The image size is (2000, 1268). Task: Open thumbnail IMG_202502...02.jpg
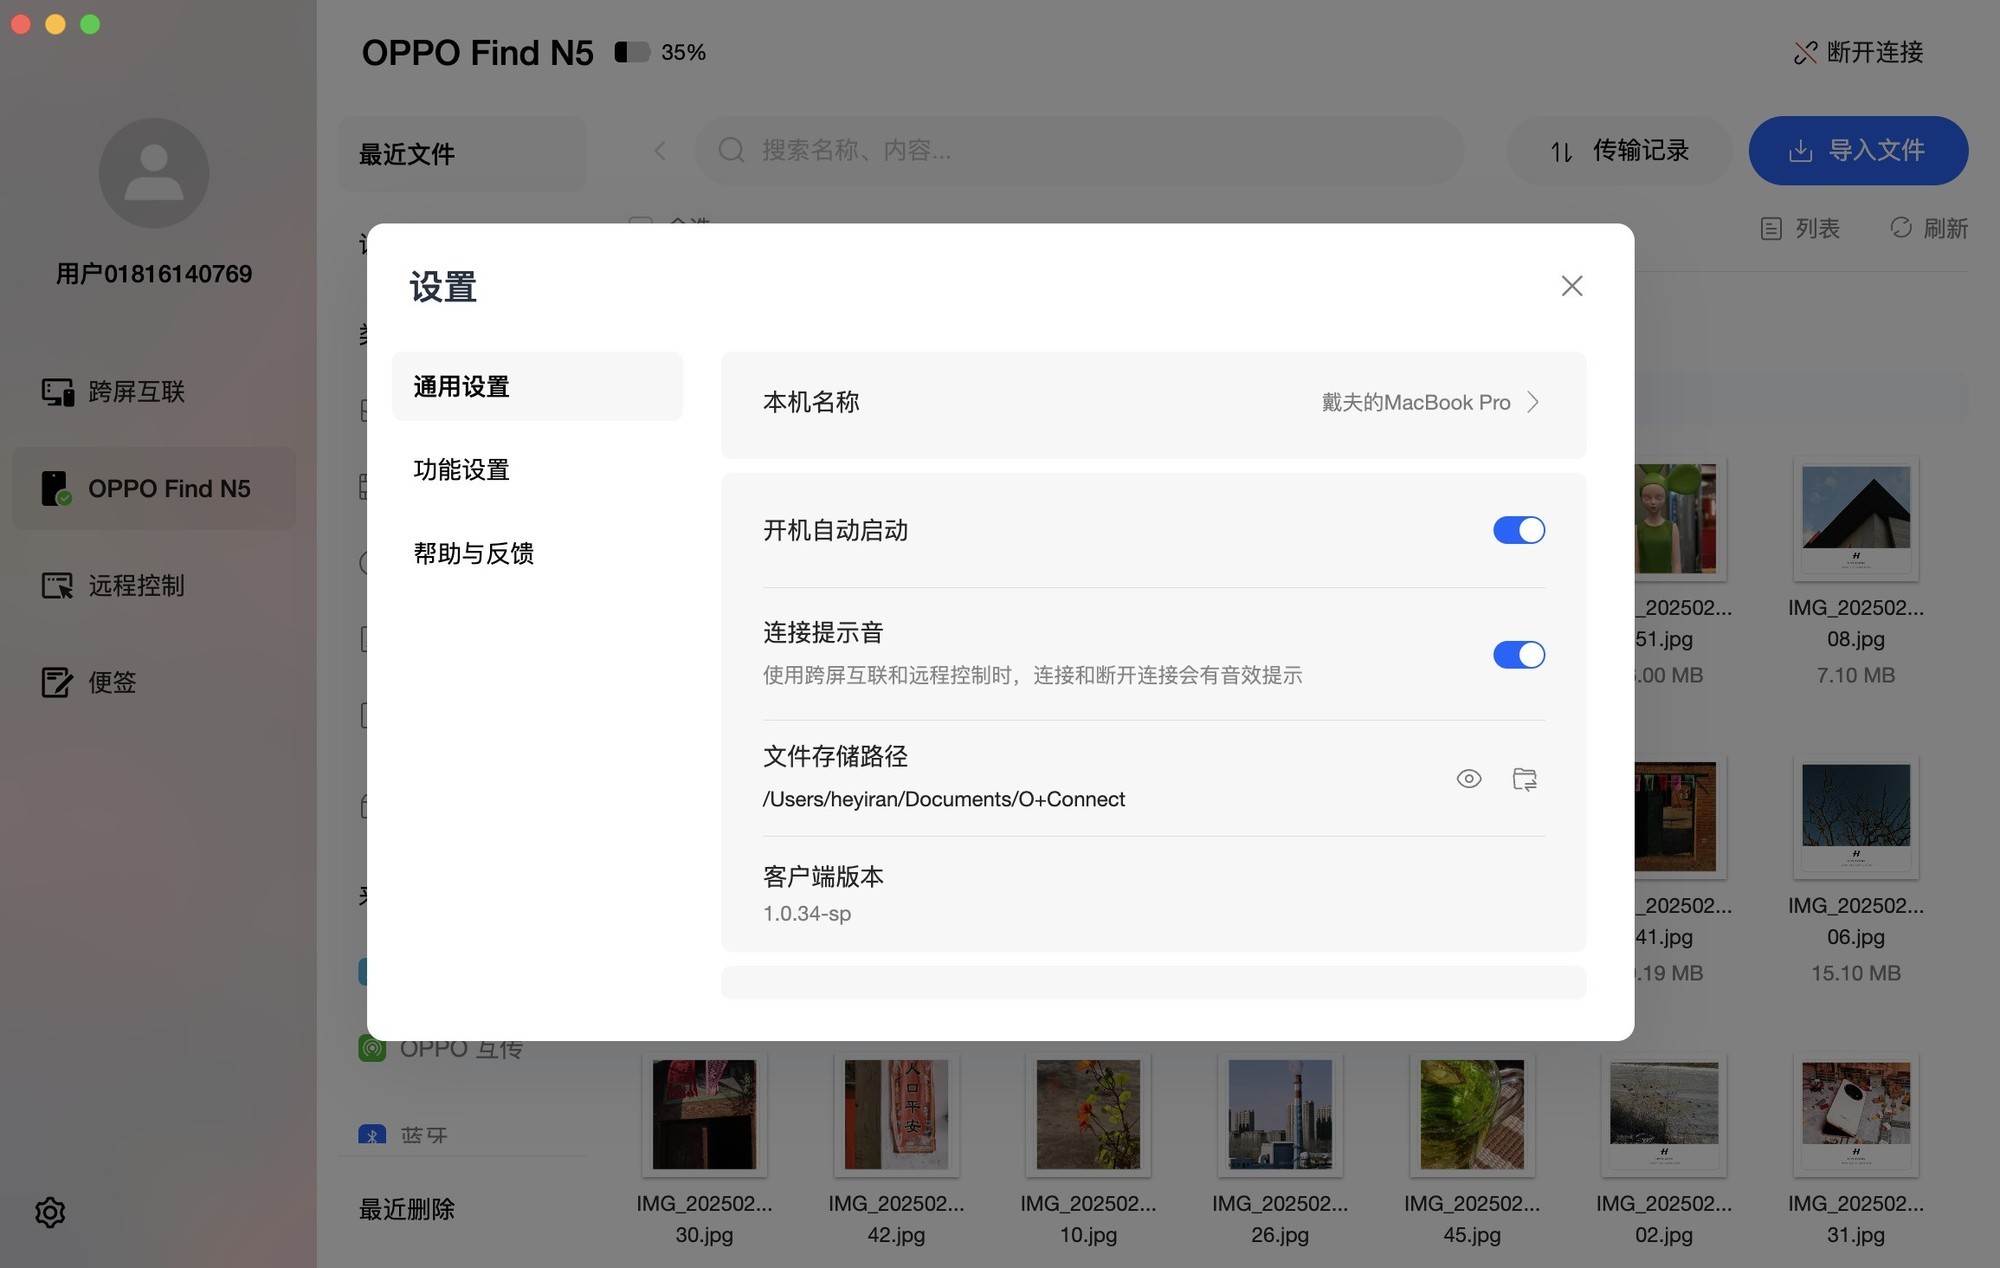click(1664, 1114)
